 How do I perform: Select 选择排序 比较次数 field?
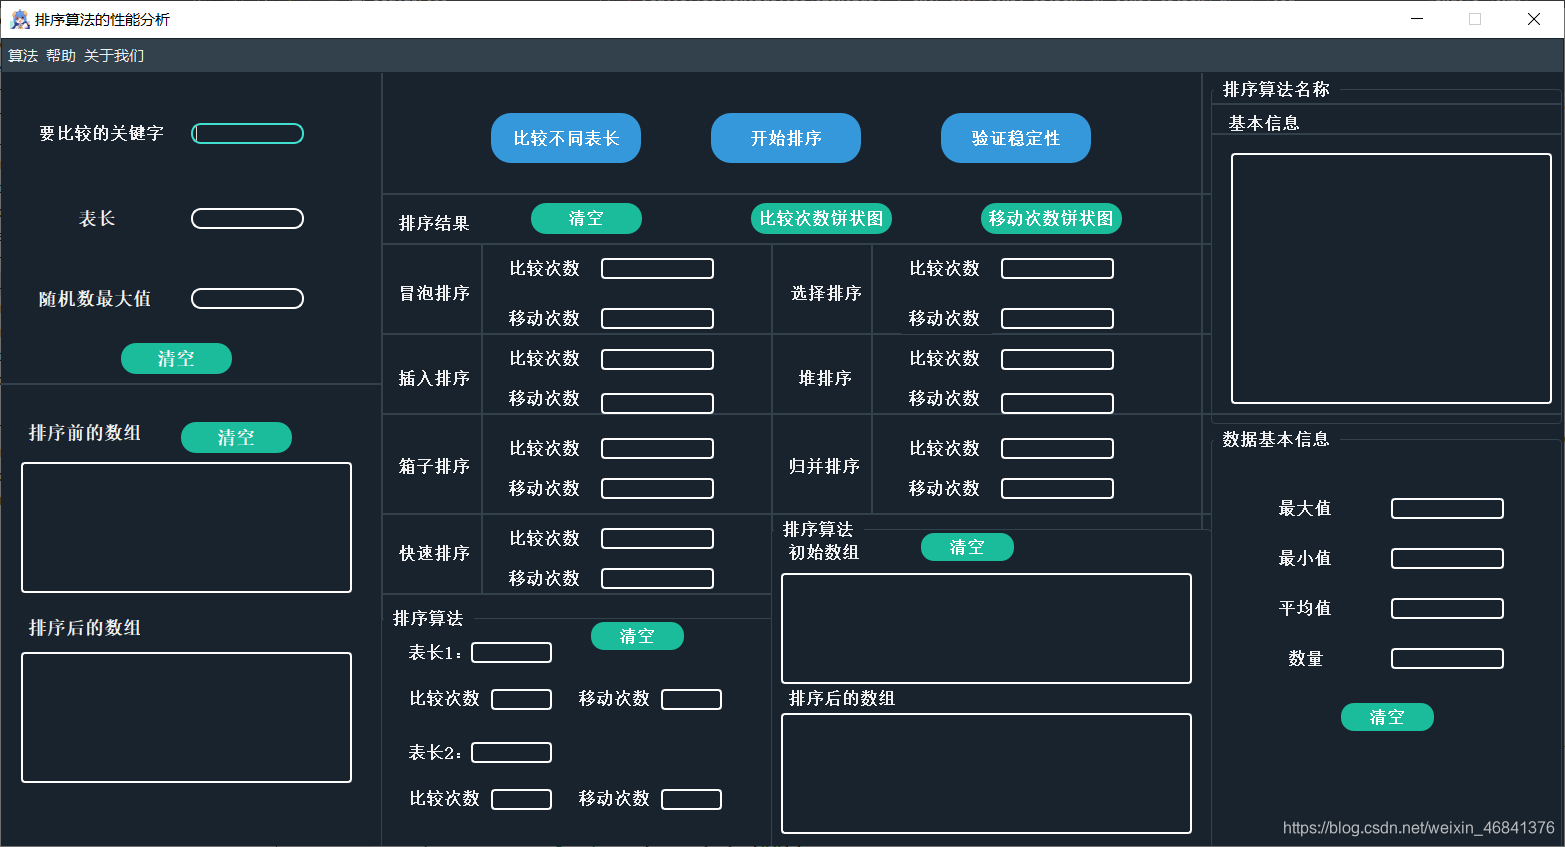pos(1057,269)
